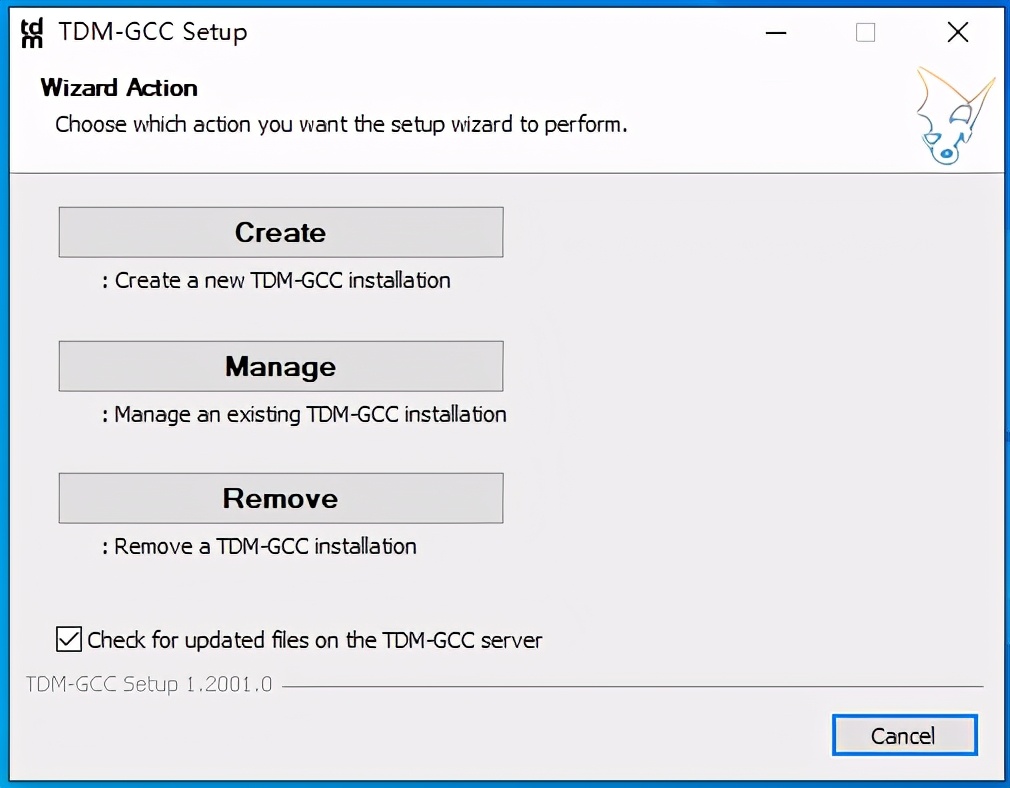
Task: Click the blank grey area right of the Manage button
Action: point(750,366)
